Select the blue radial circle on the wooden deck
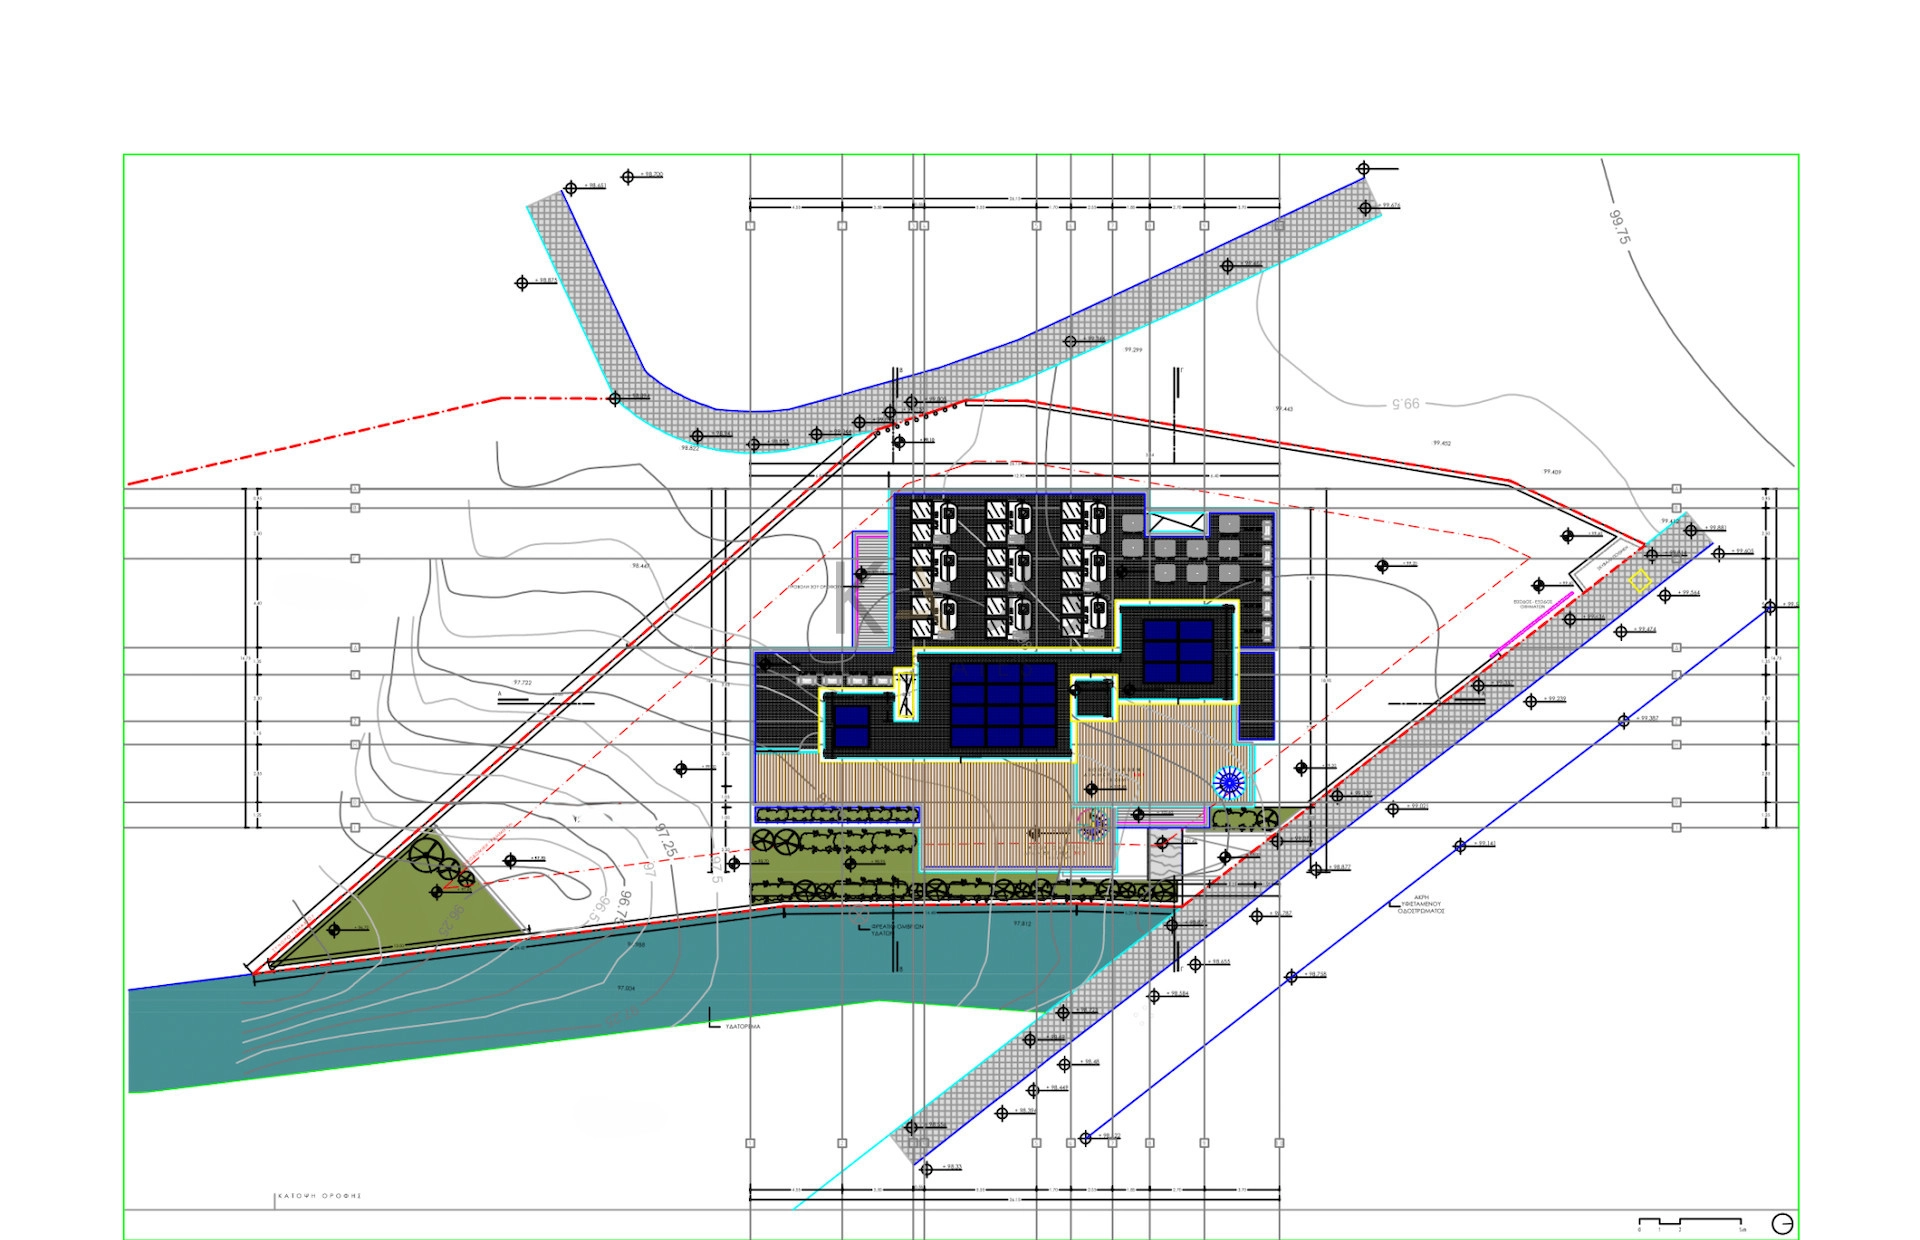 (1228, 782)
